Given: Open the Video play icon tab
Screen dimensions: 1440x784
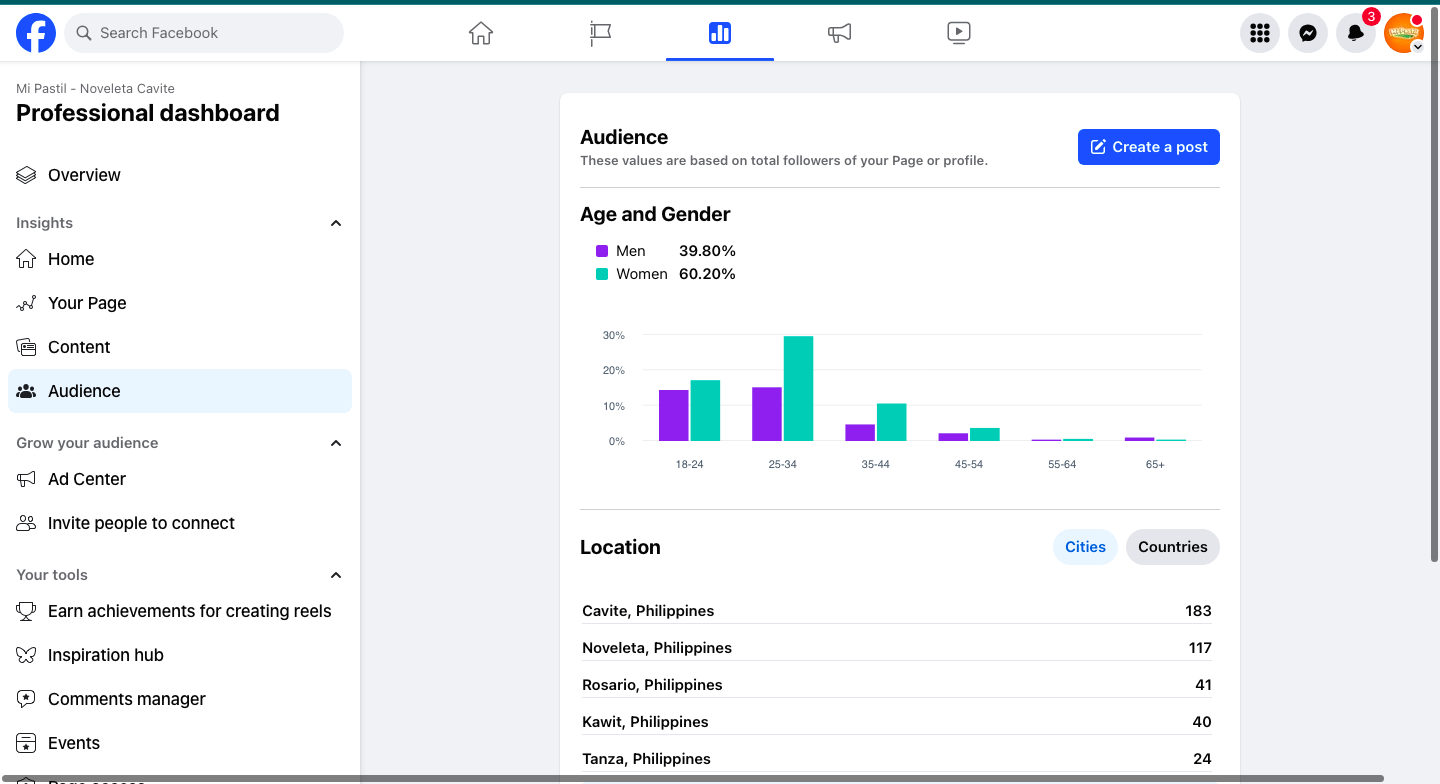Looking at the screenshot, I should (x=959, y=33).
